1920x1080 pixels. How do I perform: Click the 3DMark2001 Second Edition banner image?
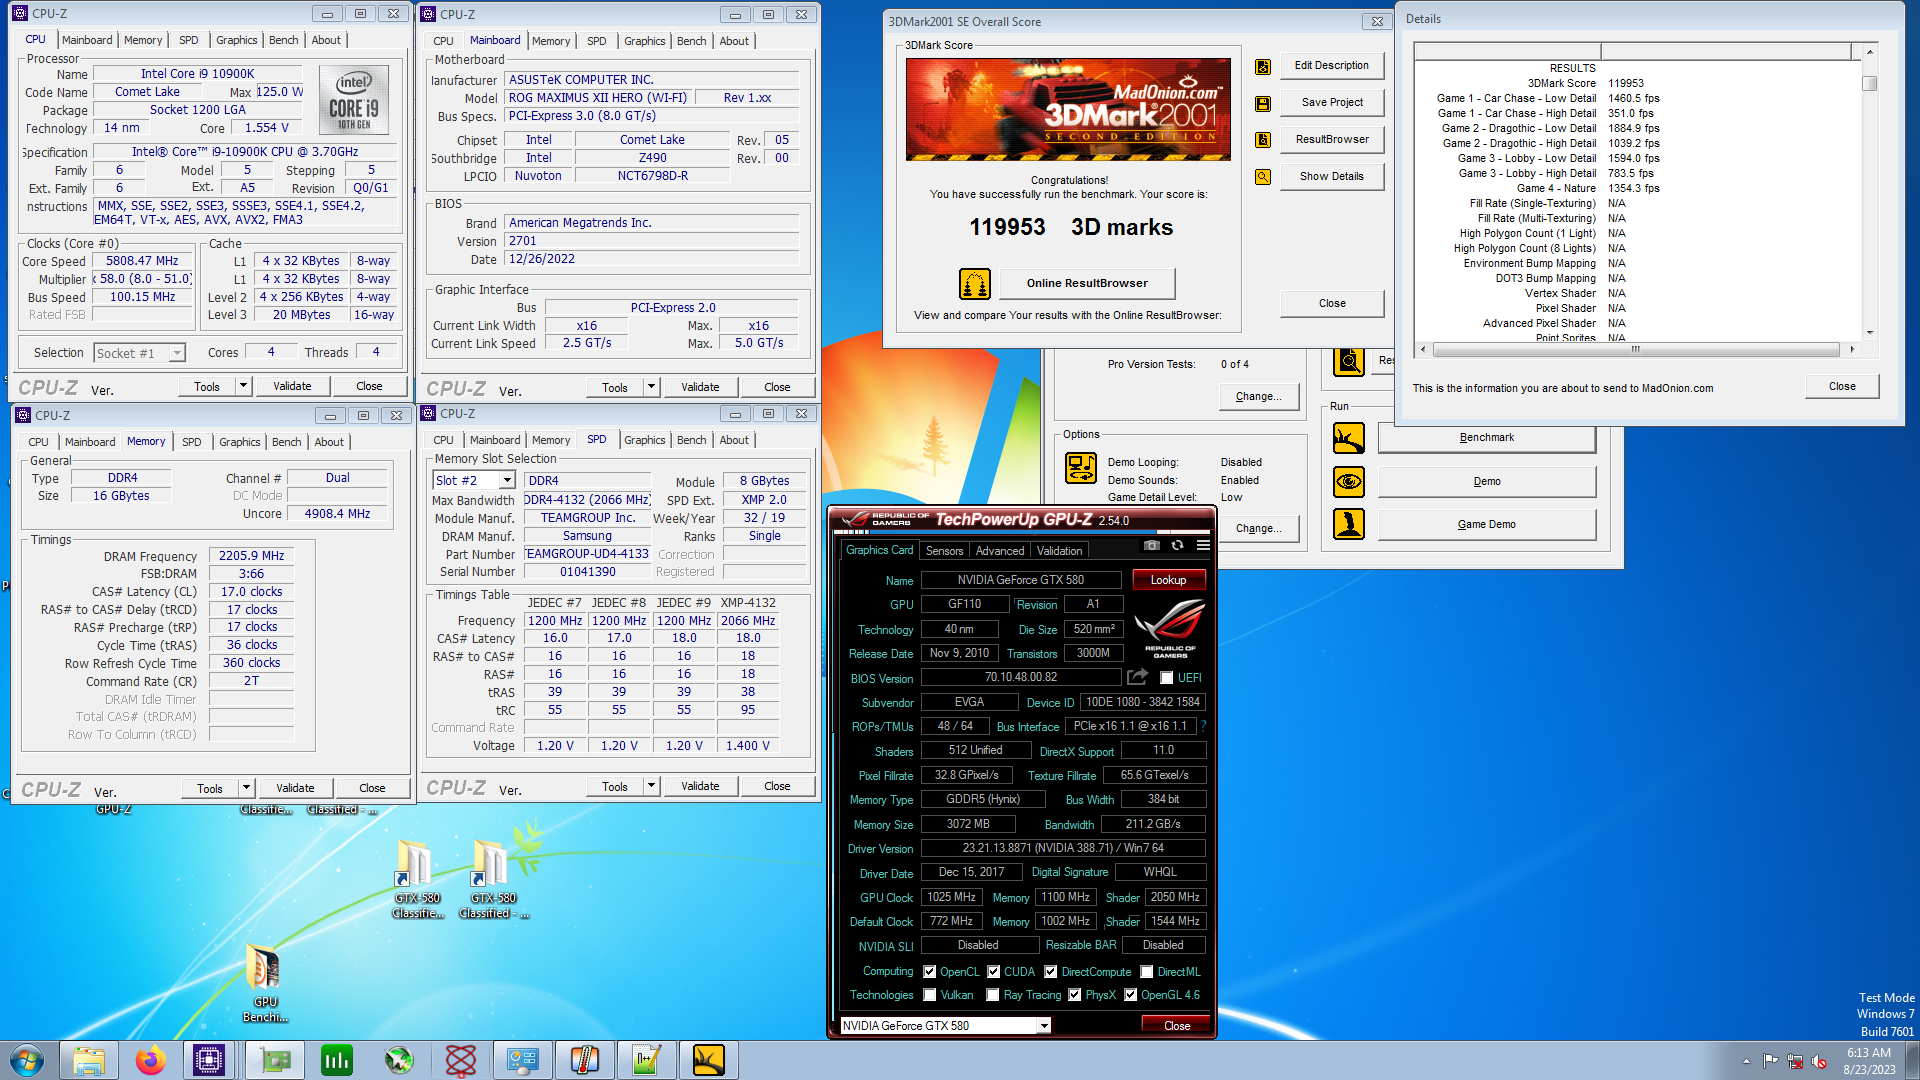coord(1069,110)
